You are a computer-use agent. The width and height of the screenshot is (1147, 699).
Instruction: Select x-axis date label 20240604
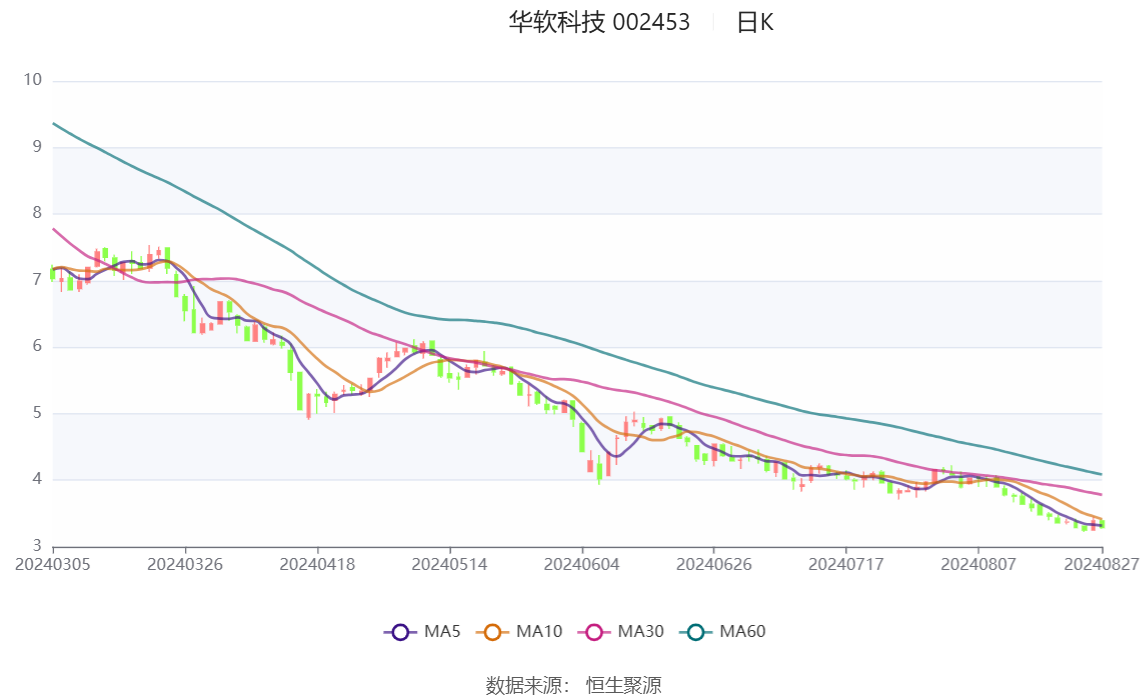click(x=582, y=564)
